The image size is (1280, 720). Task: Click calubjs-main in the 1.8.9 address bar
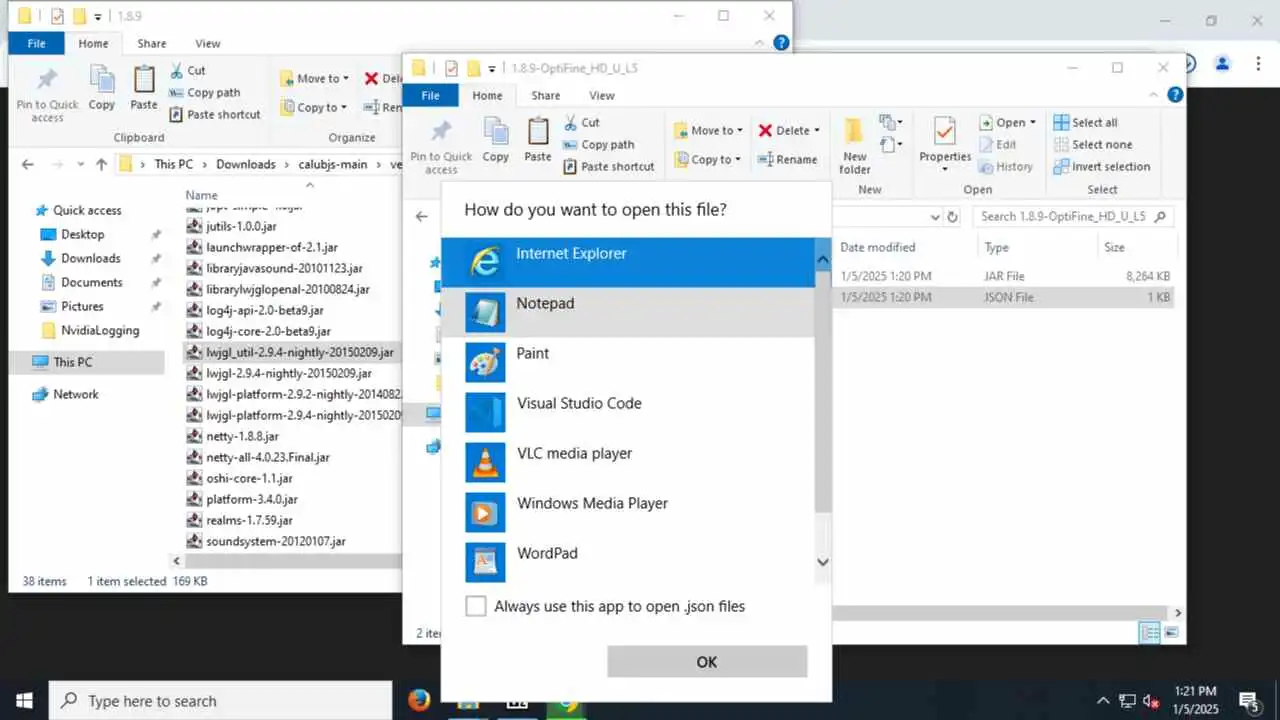pyautogui.click(x=332, y=164)
